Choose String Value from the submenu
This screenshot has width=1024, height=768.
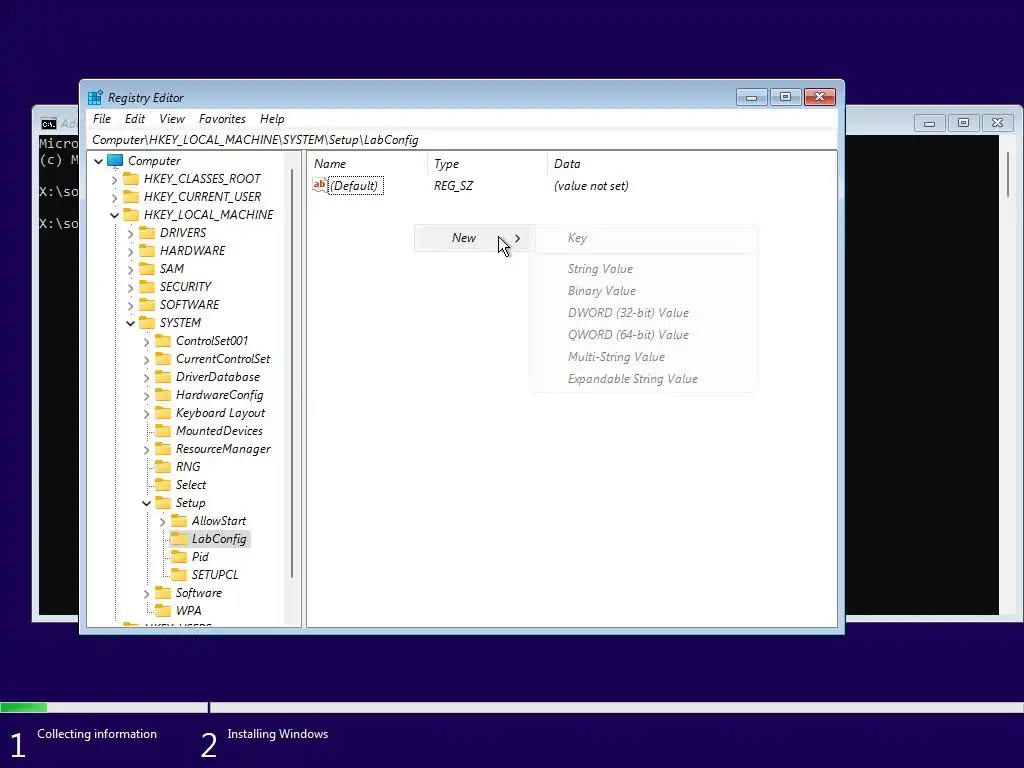[643, 269]
